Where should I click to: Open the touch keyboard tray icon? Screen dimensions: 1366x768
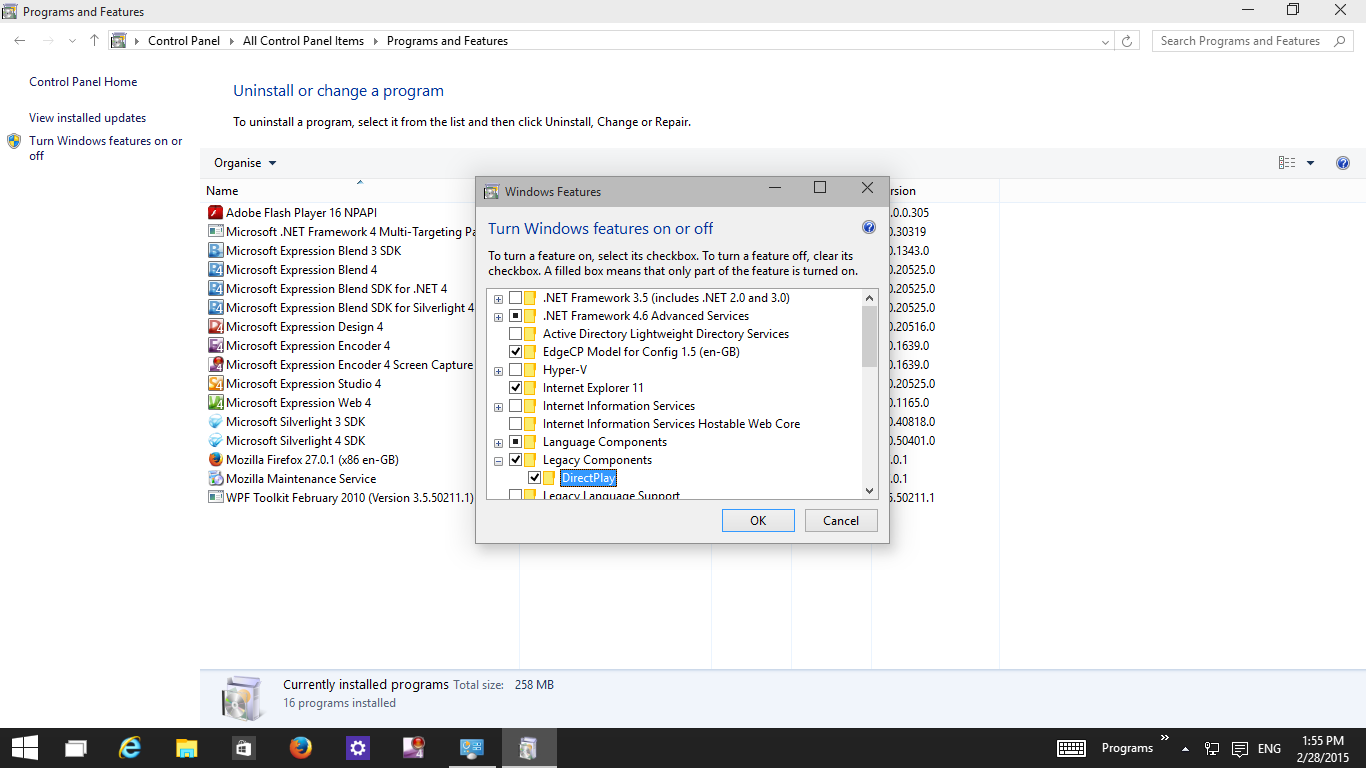click(1071, 748)
